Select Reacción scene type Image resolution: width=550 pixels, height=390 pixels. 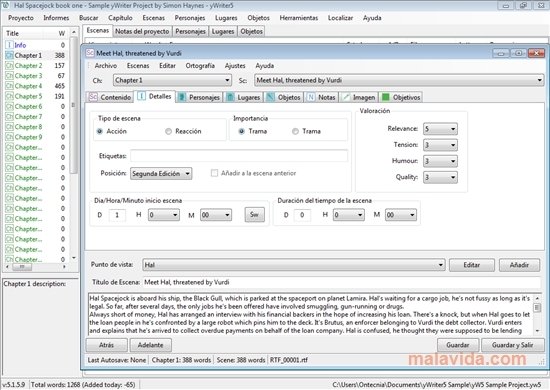(168, 131)
